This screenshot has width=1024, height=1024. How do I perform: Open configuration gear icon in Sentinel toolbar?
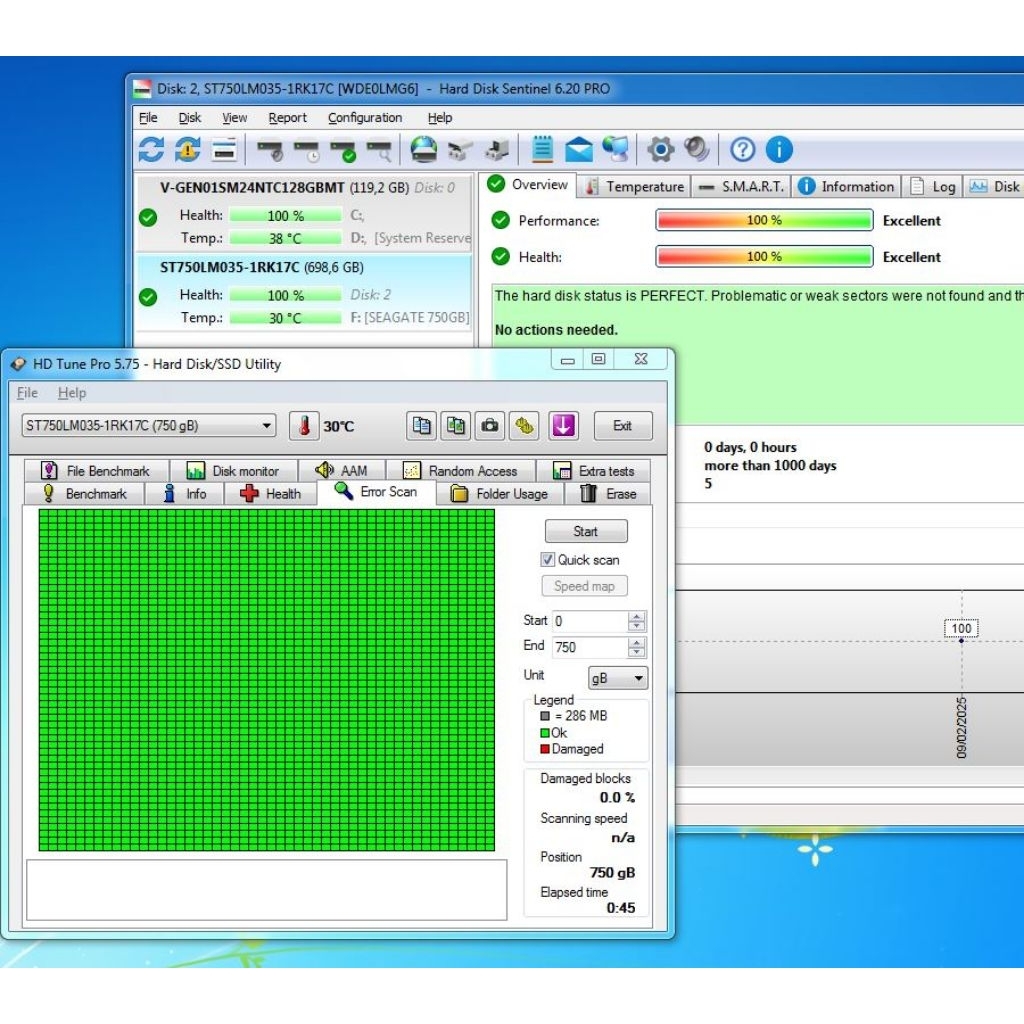(x=660, y=150)
